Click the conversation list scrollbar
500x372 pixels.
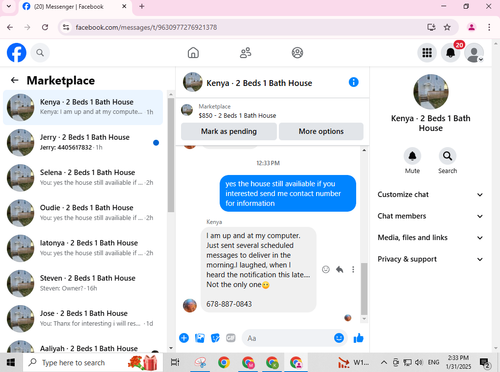(x=171, y=155)
